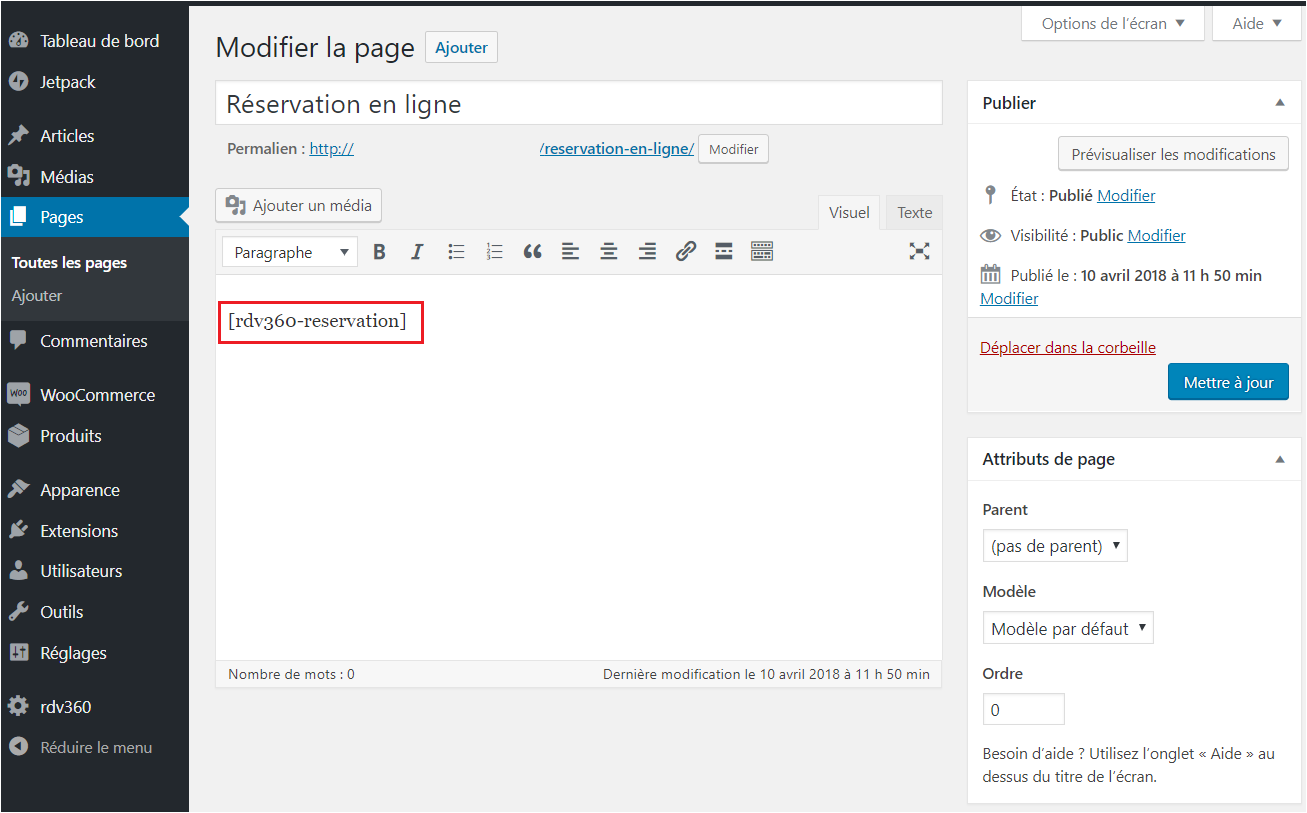
Task: Click Ajouter un média button
Action: (x=298, y=205)
